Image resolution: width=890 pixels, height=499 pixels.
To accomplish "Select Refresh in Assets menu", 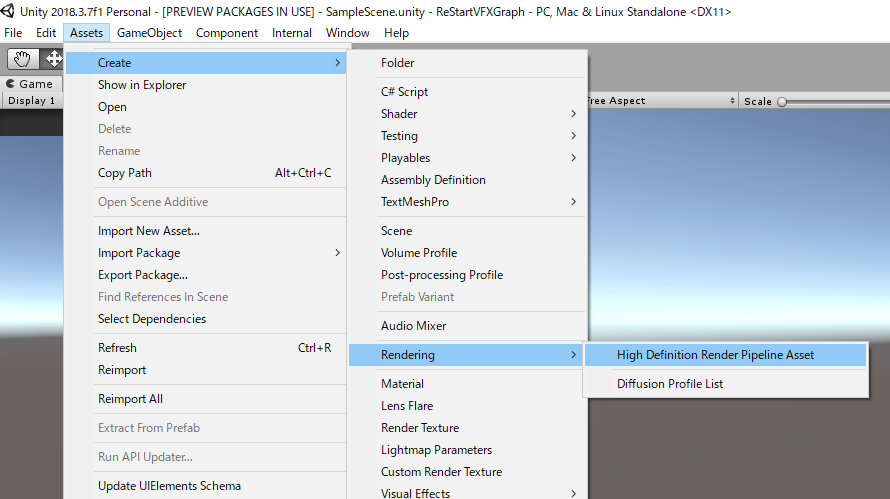I will coord(206,347).
